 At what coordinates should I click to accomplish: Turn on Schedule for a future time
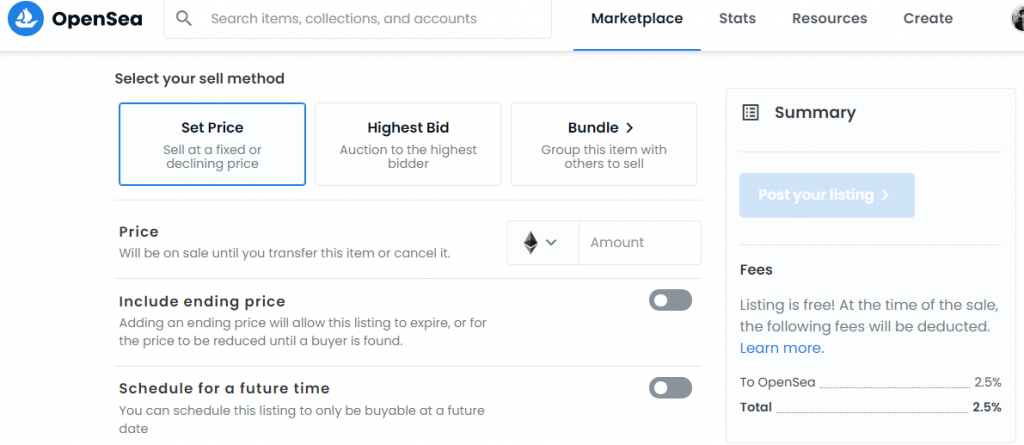pos(670,387)
